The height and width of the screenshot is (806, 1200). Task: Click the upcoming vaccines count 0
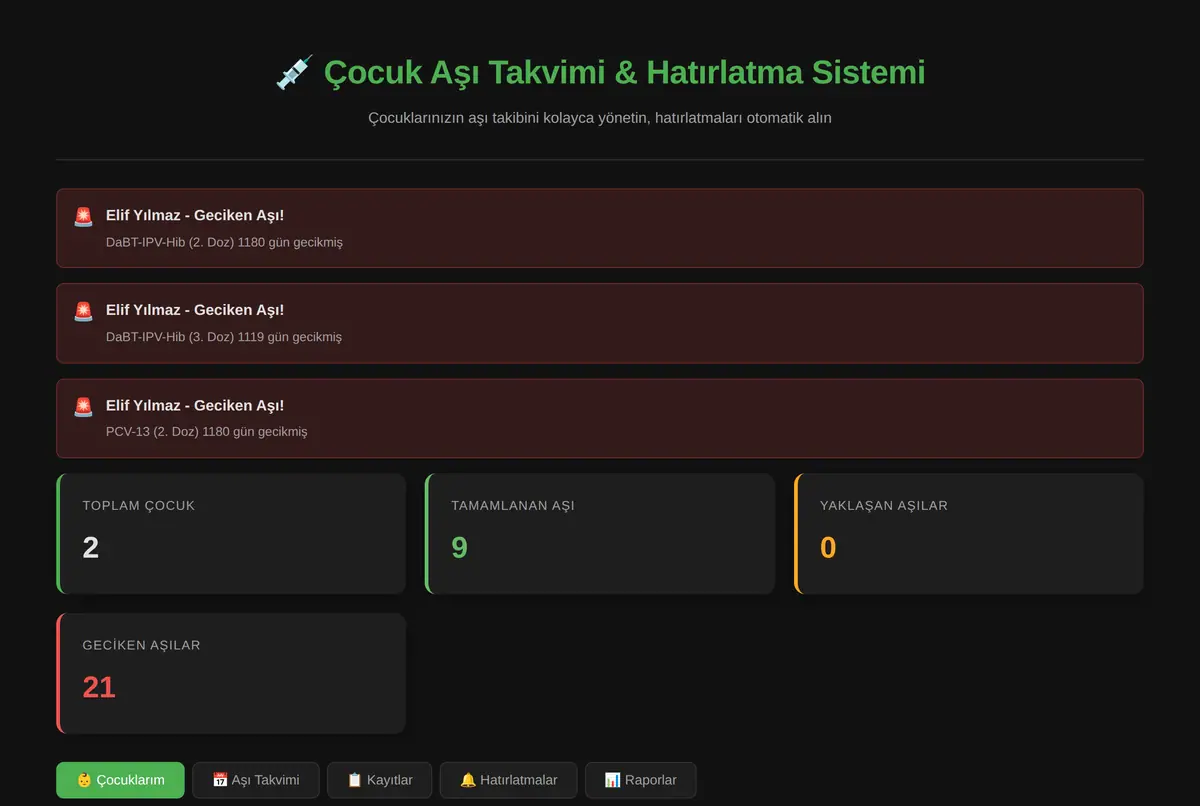[x=828, y=547]
